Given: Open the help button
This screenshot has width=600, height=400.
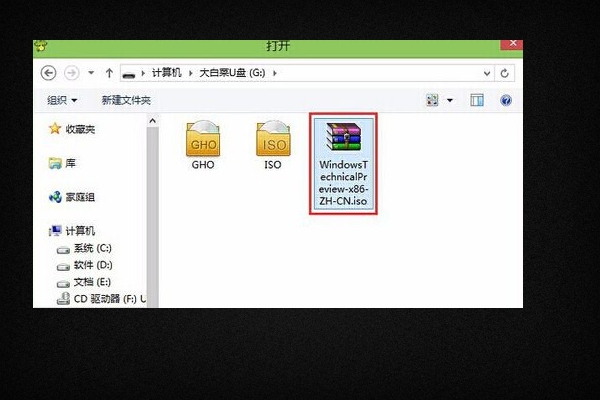Looking at the screenshot, I should [506, 101].
